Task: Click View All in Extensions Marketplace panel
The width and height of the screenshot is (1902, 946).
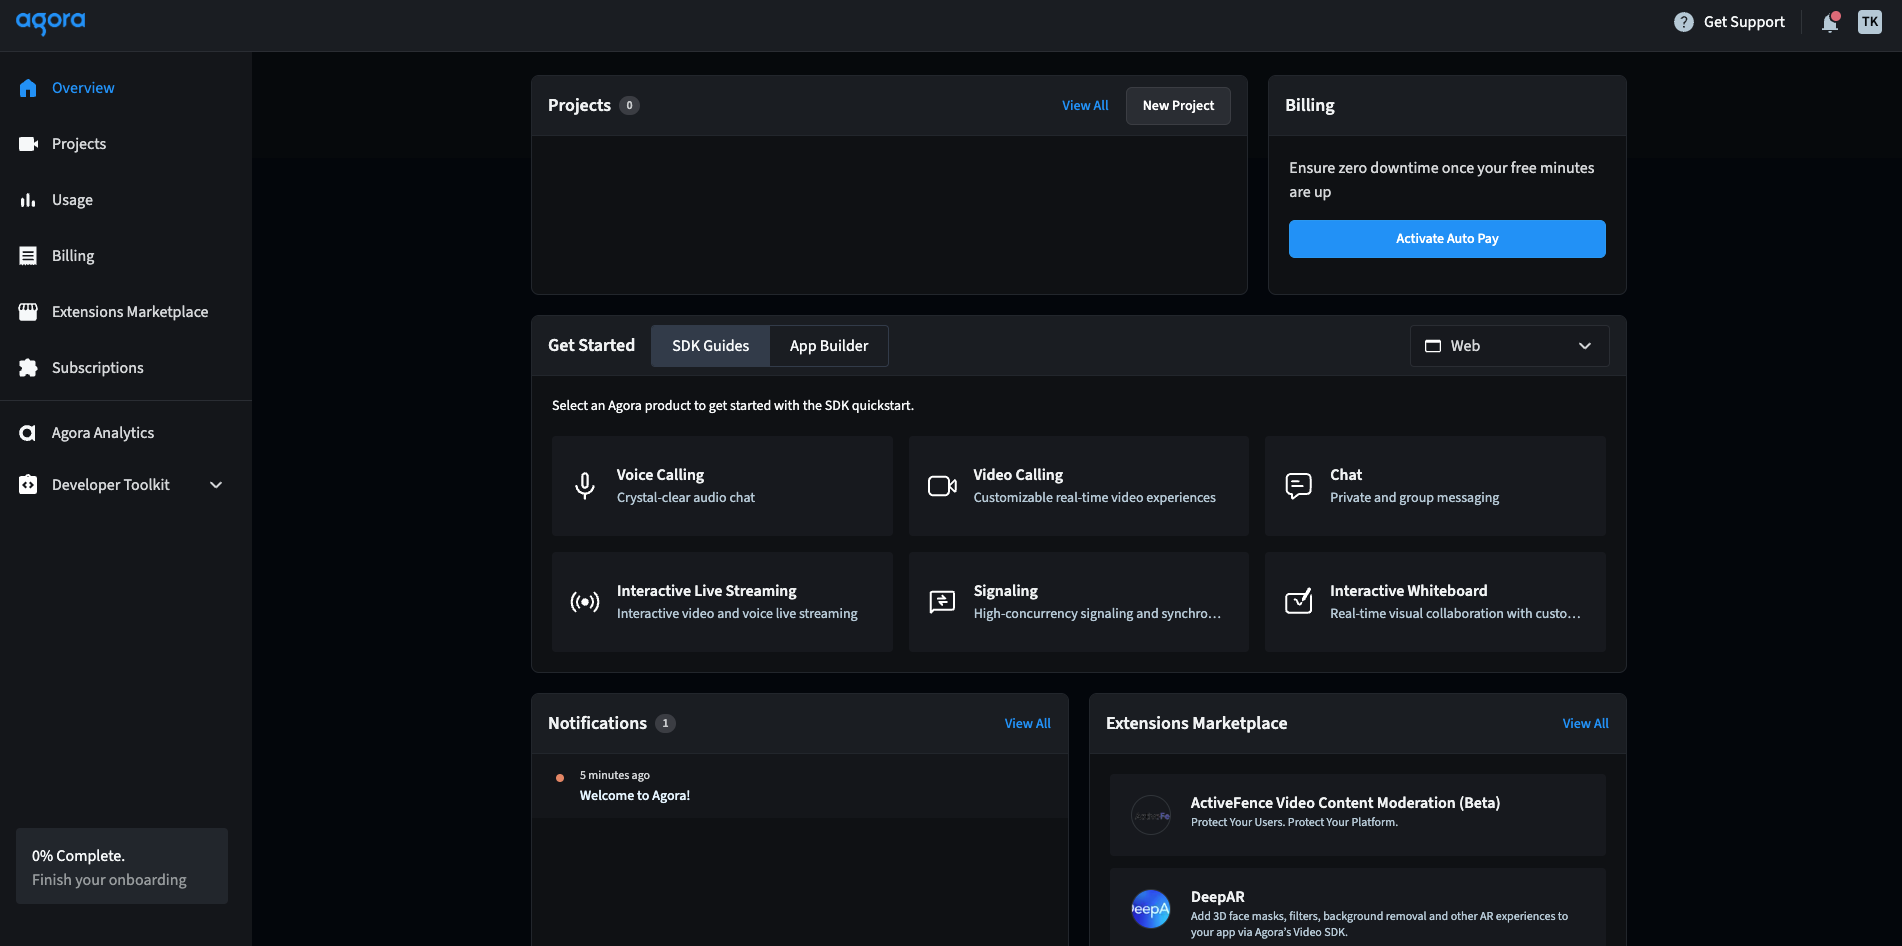Action: 1586,724
